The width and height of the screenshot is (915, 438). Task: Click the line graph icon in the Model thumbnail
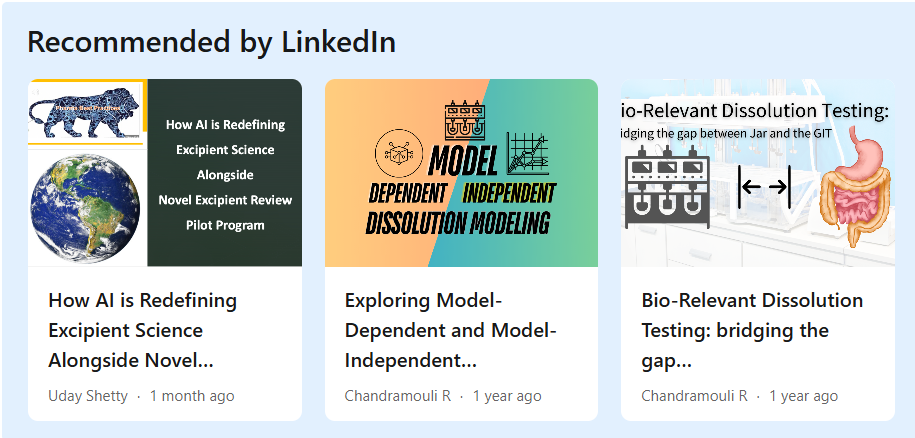[530, 154]
